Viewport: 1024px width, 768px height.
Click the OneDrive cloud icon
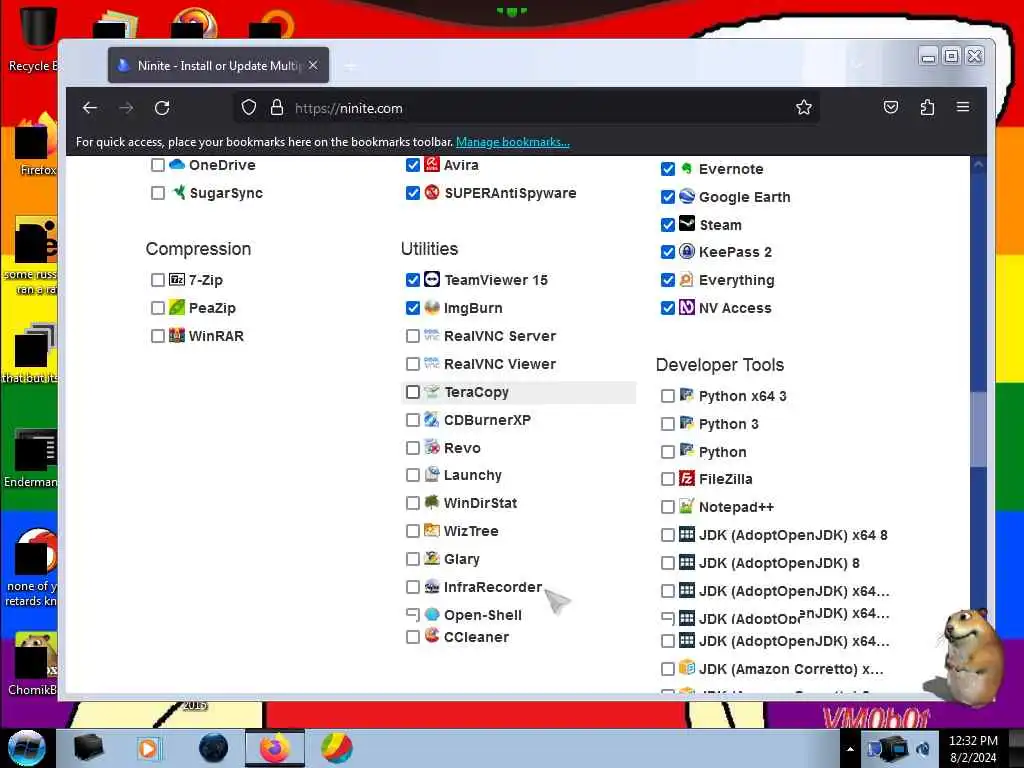[177, 165]
